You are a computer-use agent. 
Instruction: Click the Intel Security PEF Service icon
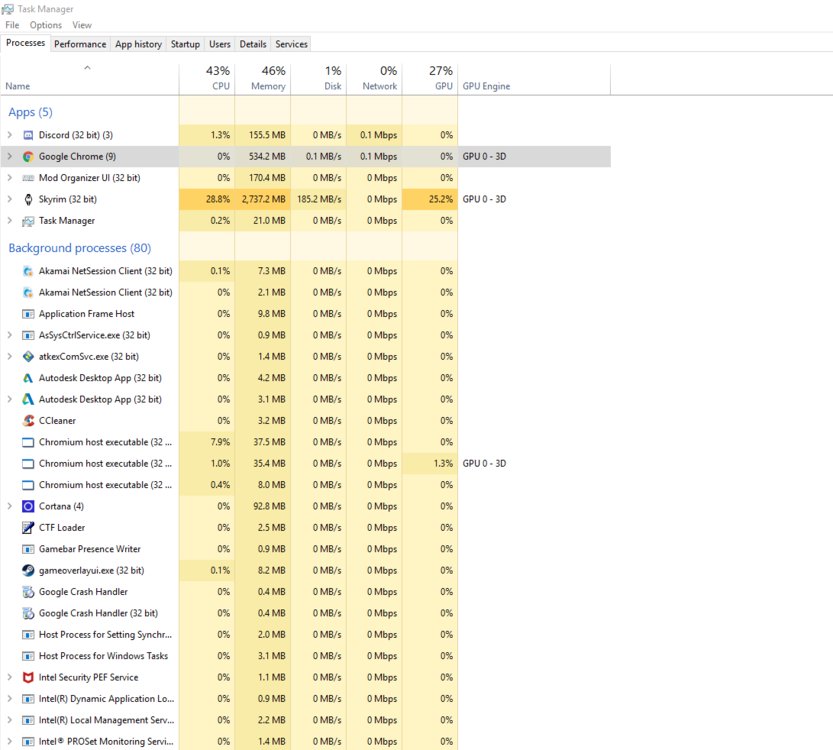[28, 677]
